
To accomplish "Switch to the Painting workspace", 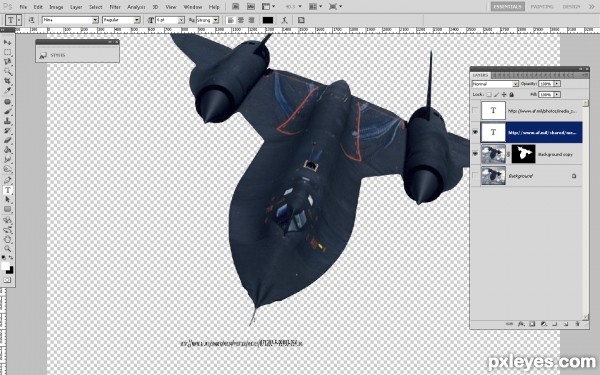I will pos(542,7).
